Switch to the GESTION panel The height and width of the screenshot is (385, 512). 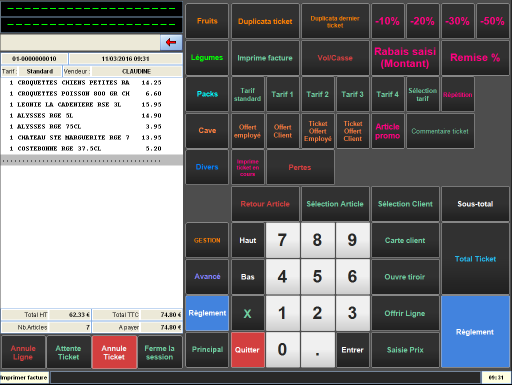(207, 240)
